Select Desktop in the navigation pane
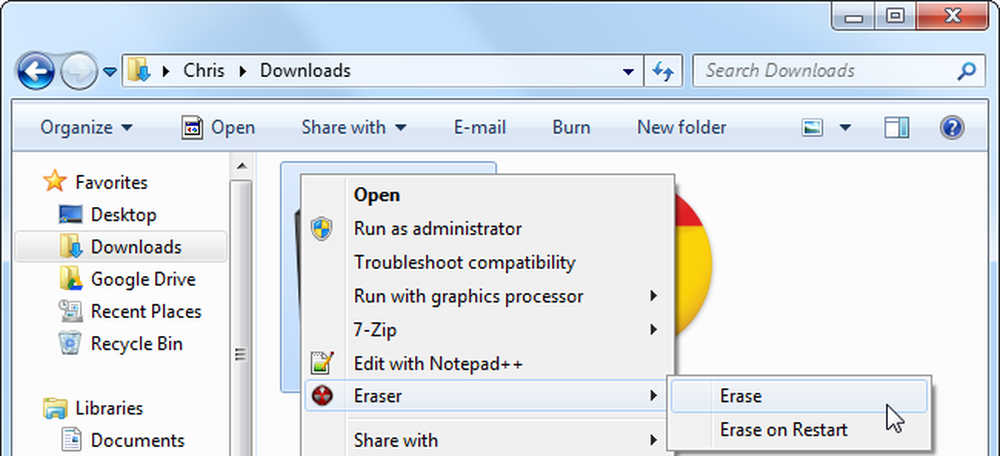This screenshot has height=456, width=1000. [123, 214]
